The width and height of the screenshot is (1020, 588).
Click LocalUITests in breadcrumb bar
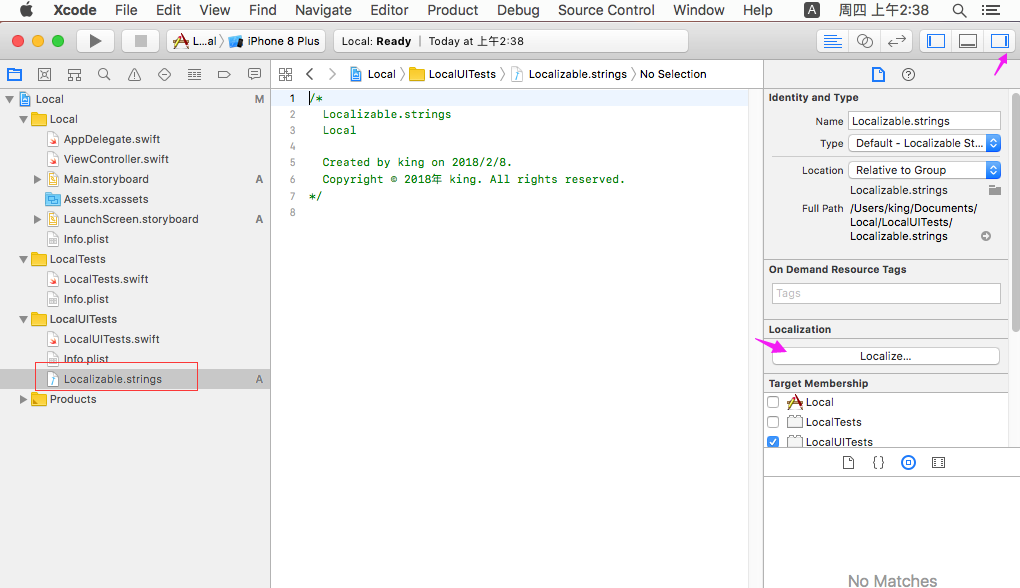click(453, 74)
